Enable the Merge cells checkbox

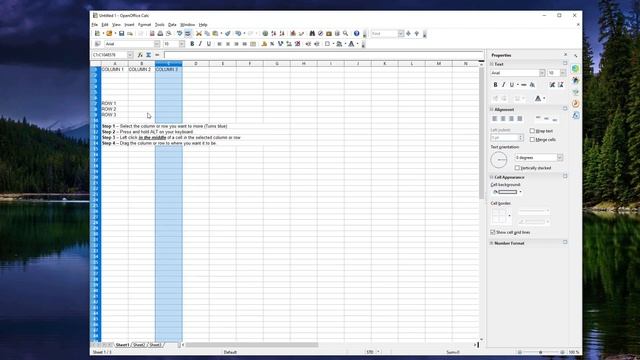532,140
